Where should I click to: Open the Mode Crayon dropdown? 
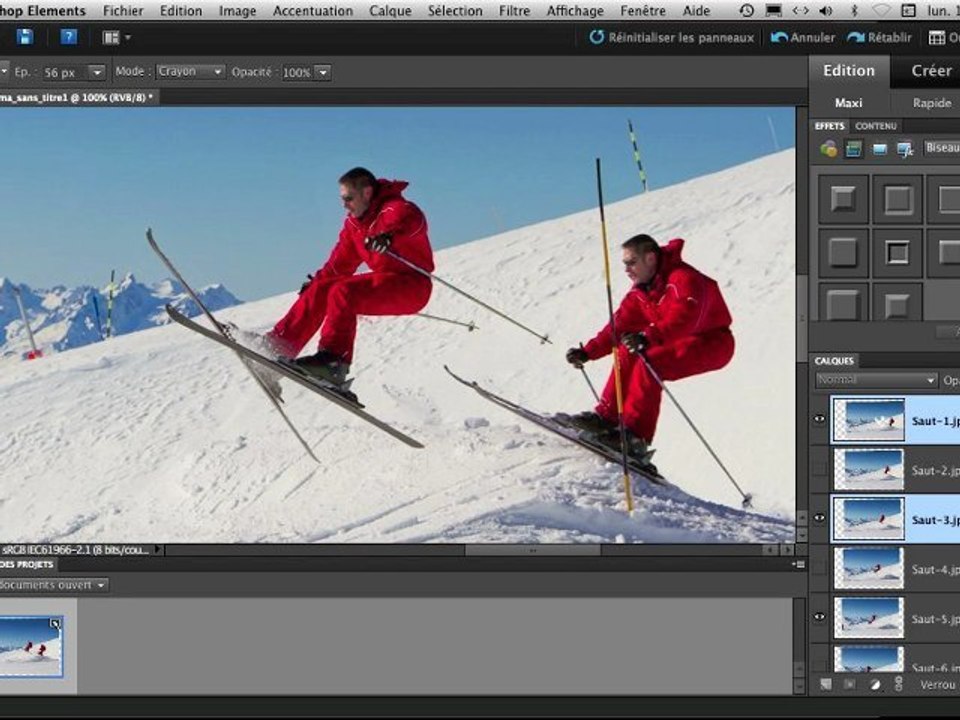[190, 72]
